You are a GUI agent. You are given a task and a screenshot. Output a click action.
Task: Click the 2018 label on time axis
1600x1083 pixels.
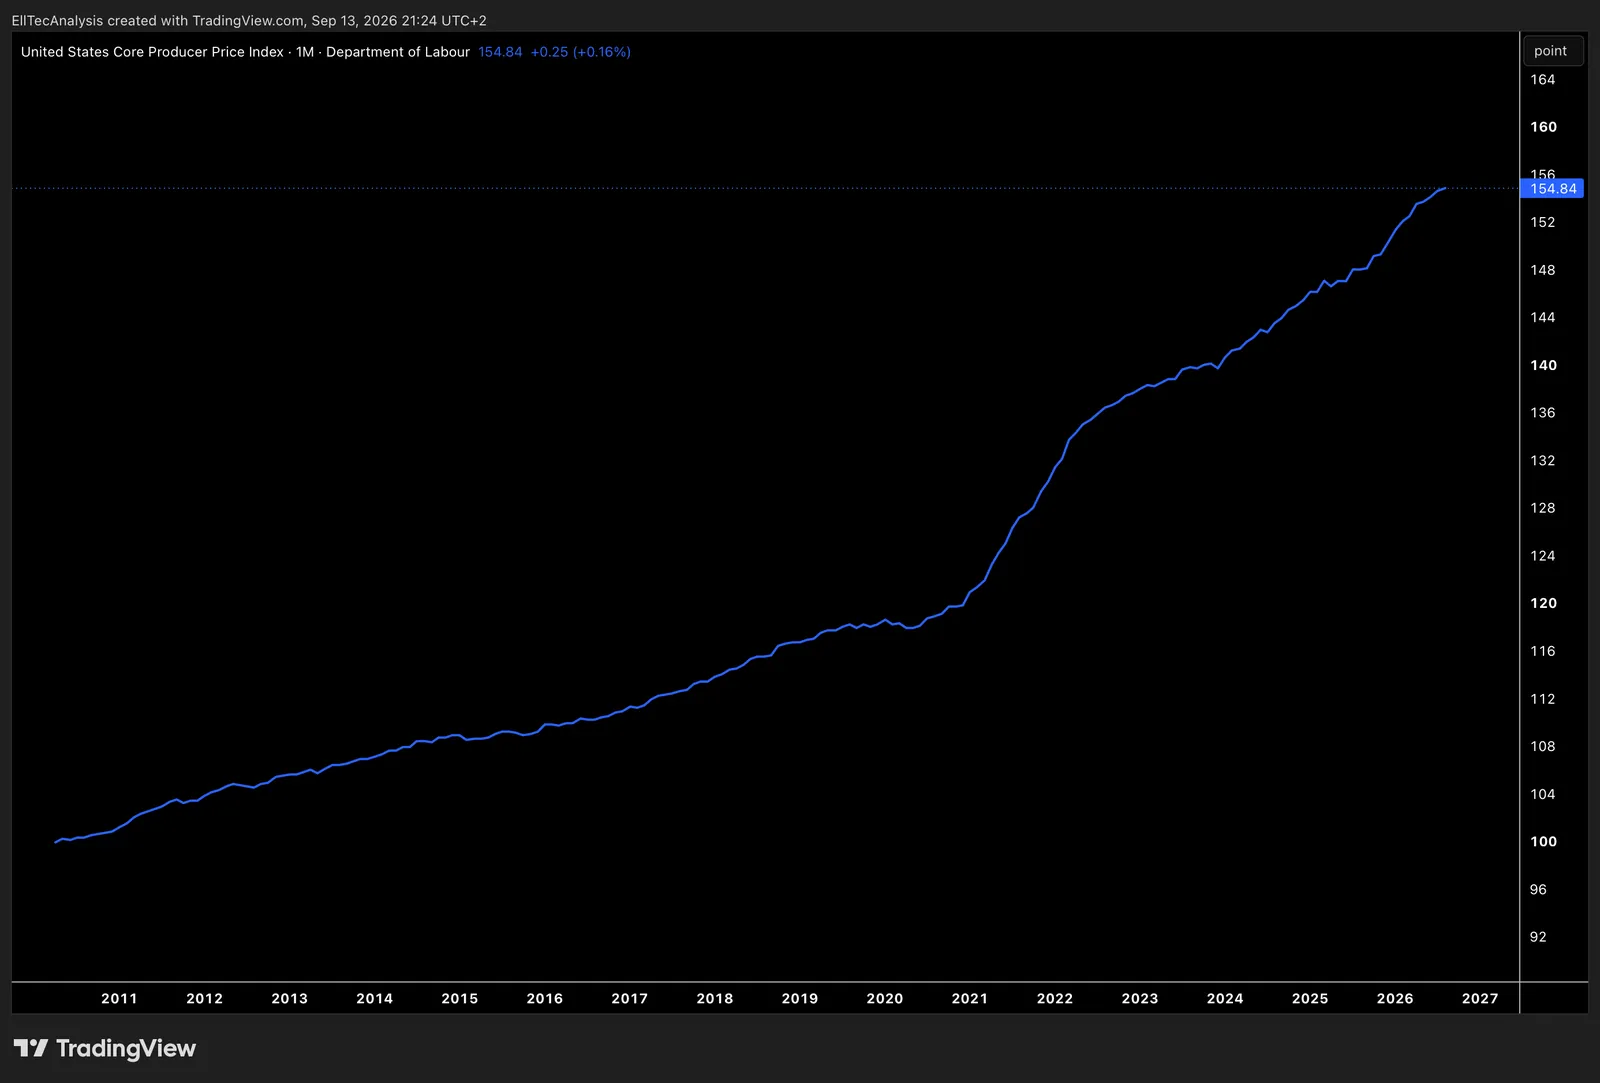[714, 998]
